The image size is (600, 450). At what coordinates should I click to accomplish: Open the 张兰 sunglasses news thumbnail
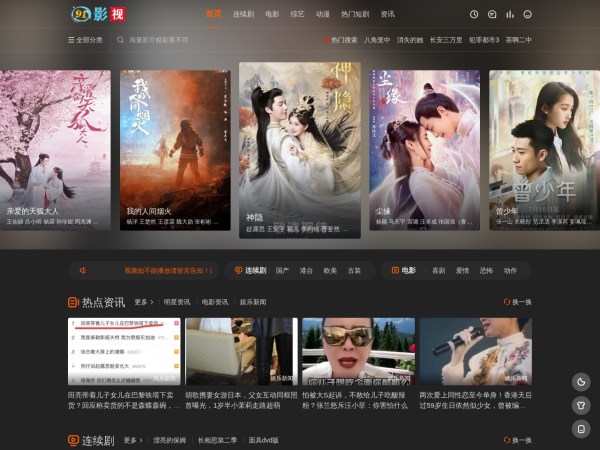pos(359,351)
